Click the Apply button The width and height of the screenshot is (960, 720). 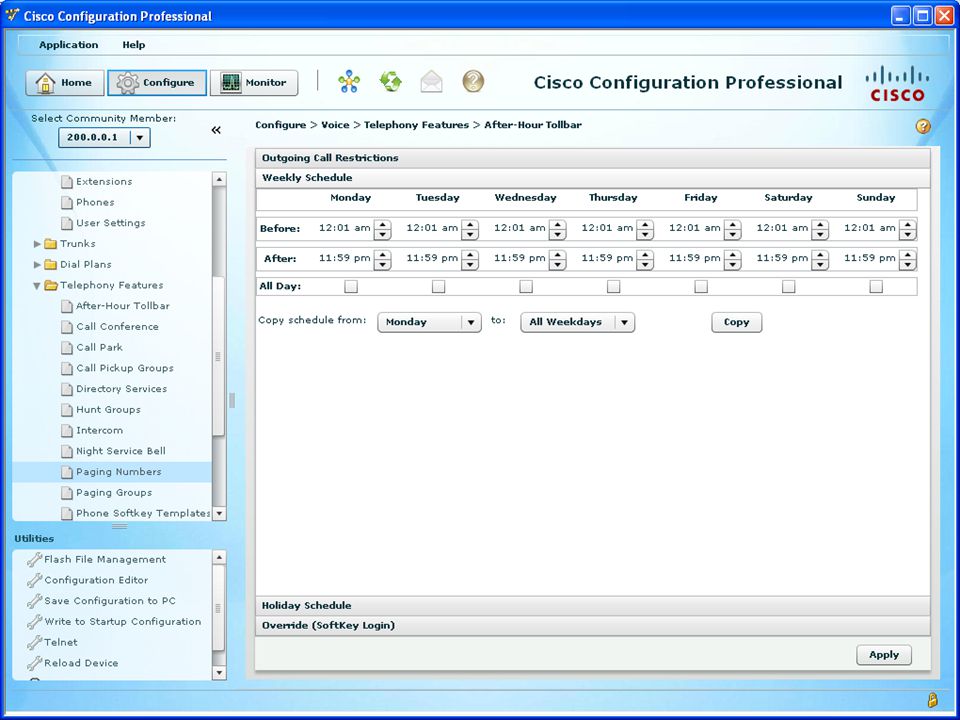tap(883, 654)
